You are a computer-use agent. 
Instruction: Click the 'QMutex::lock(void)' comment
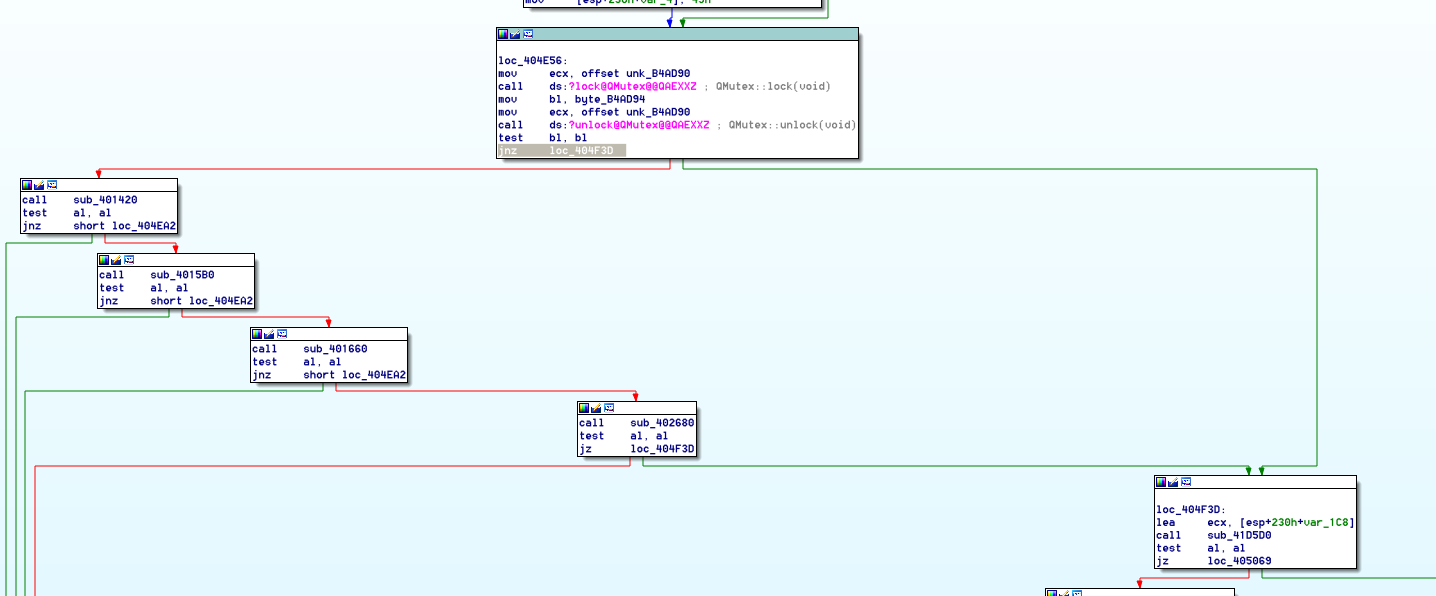pos(772,87)
